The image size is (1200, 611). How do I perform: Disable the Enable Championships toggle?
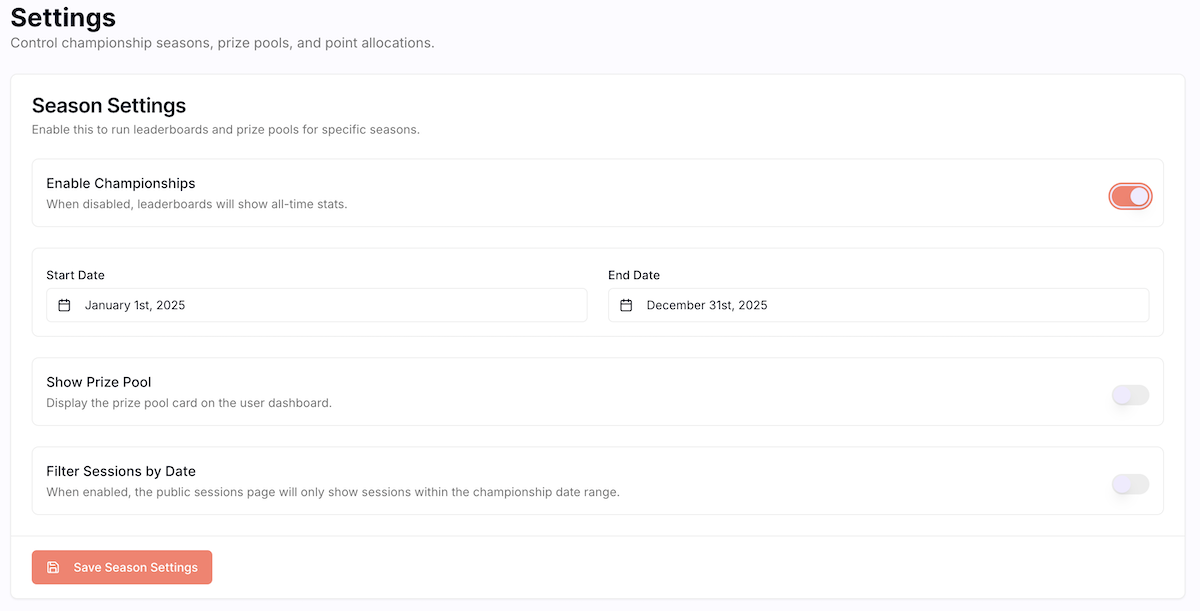click(x=1130, y=196)
